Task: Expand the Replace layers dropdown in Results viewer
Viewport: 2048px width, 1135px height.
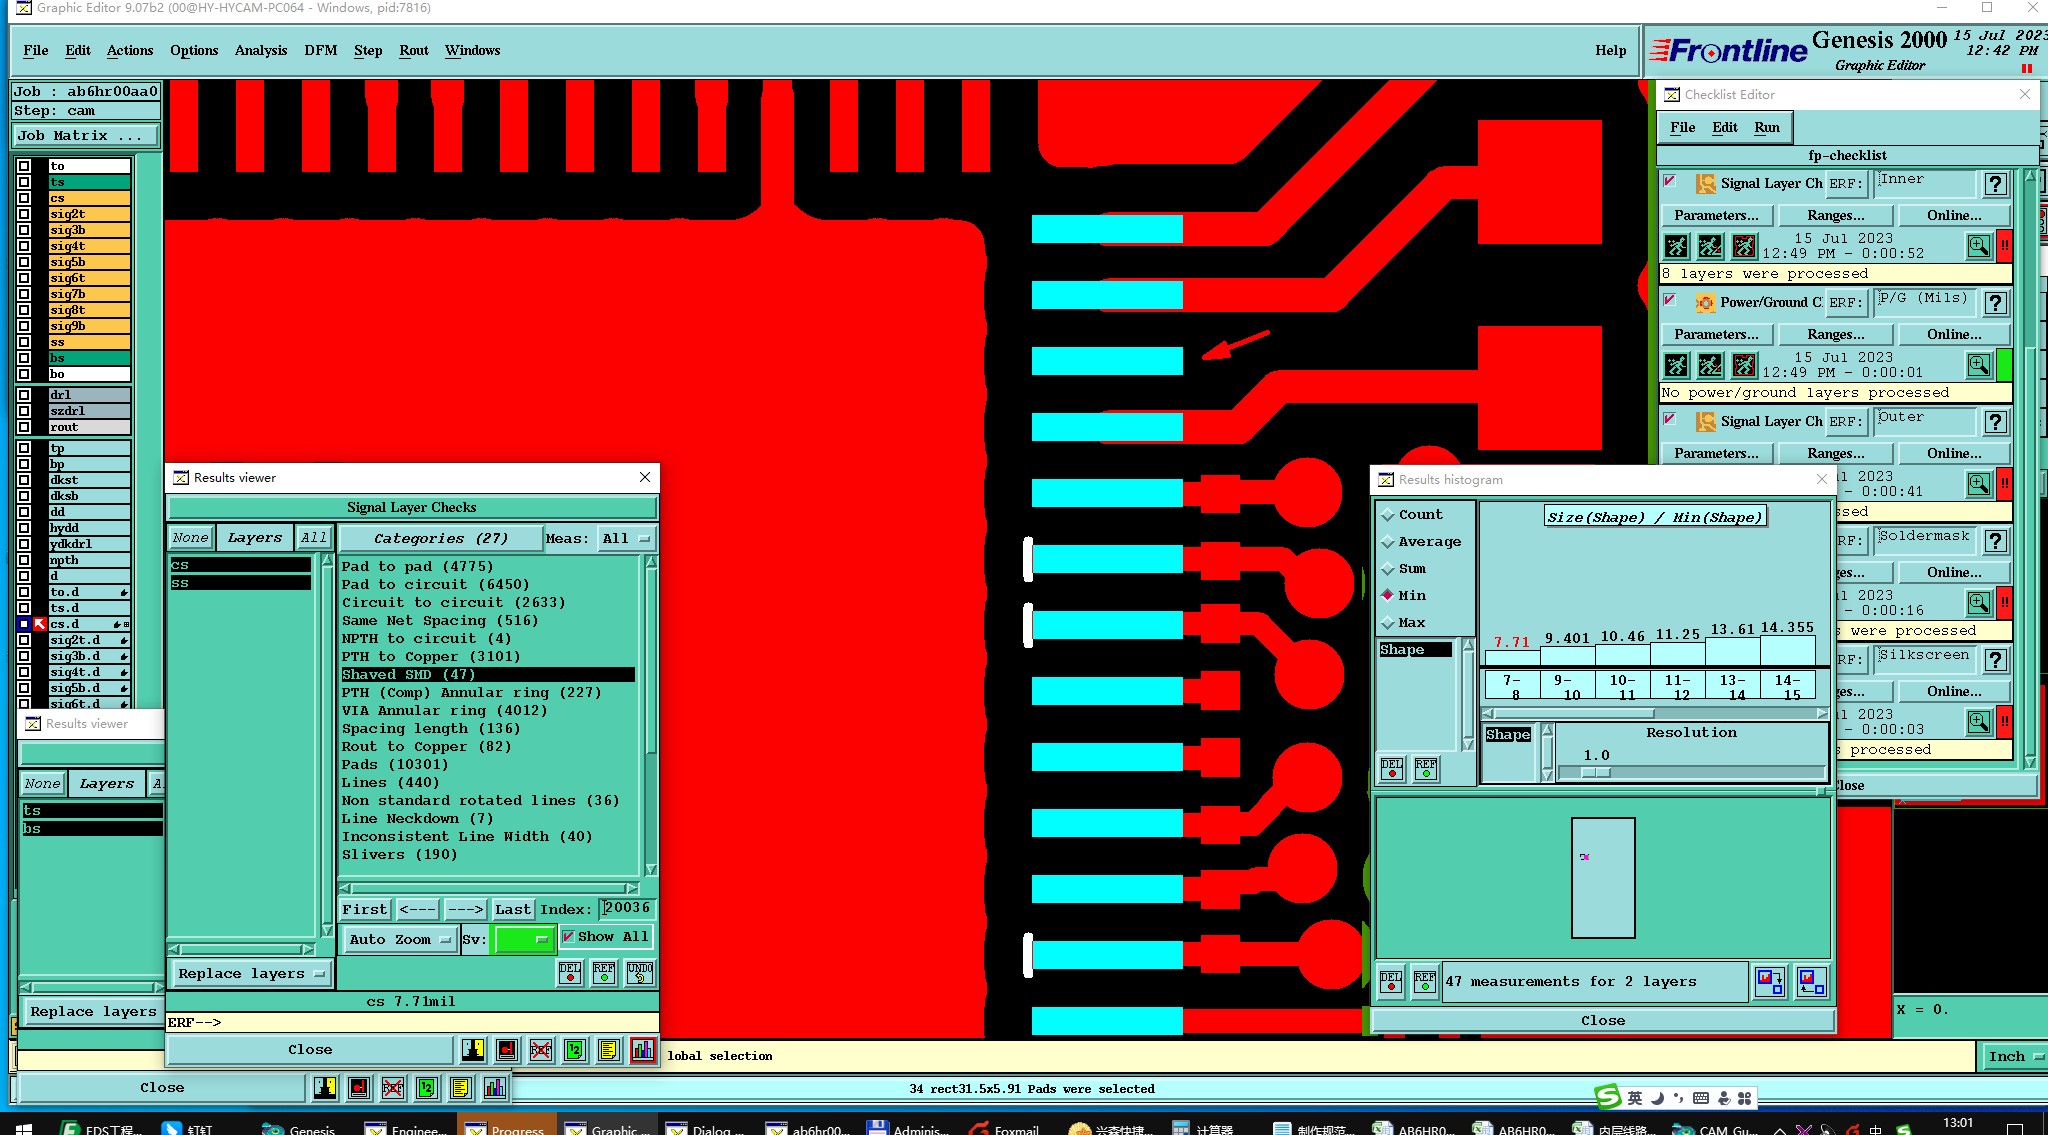Action: tap(251, 974)
